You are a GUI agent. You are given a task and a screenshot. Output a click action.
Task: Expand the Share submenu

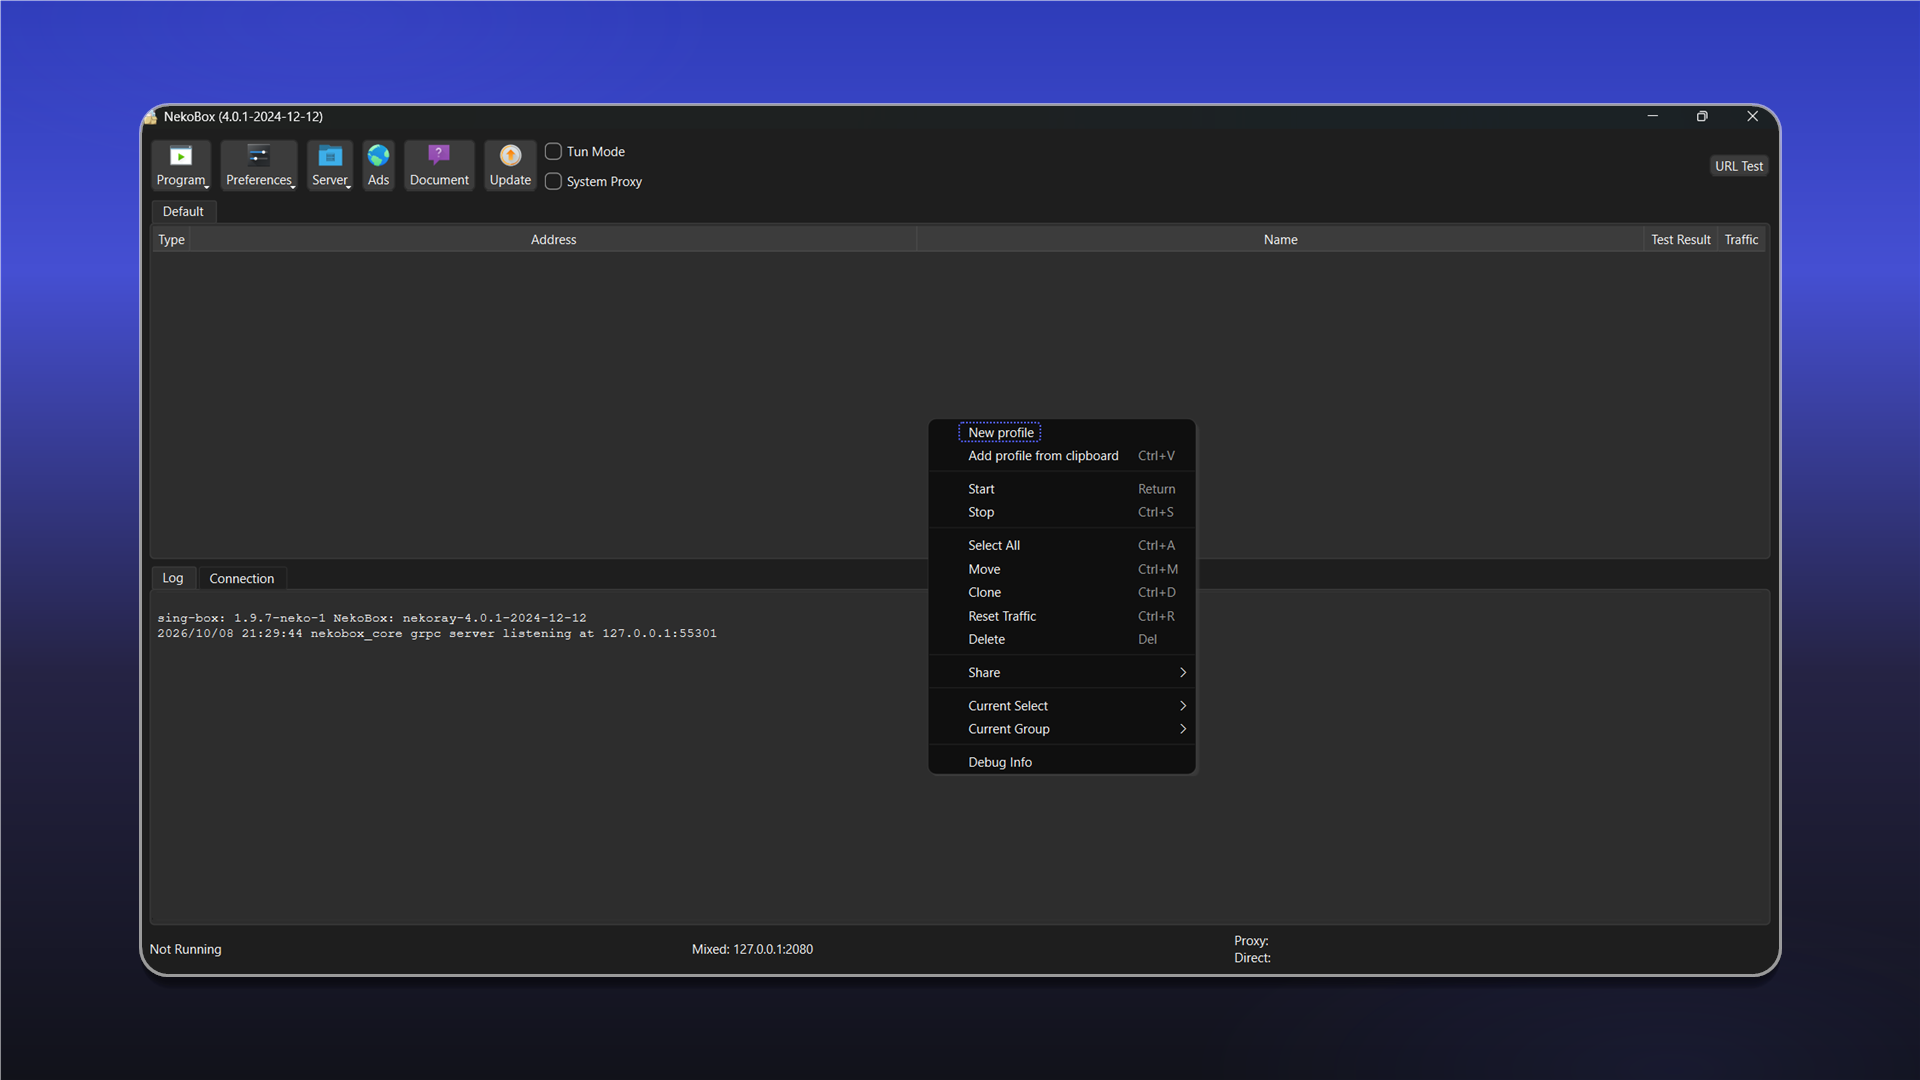[x=1062, y=672]
